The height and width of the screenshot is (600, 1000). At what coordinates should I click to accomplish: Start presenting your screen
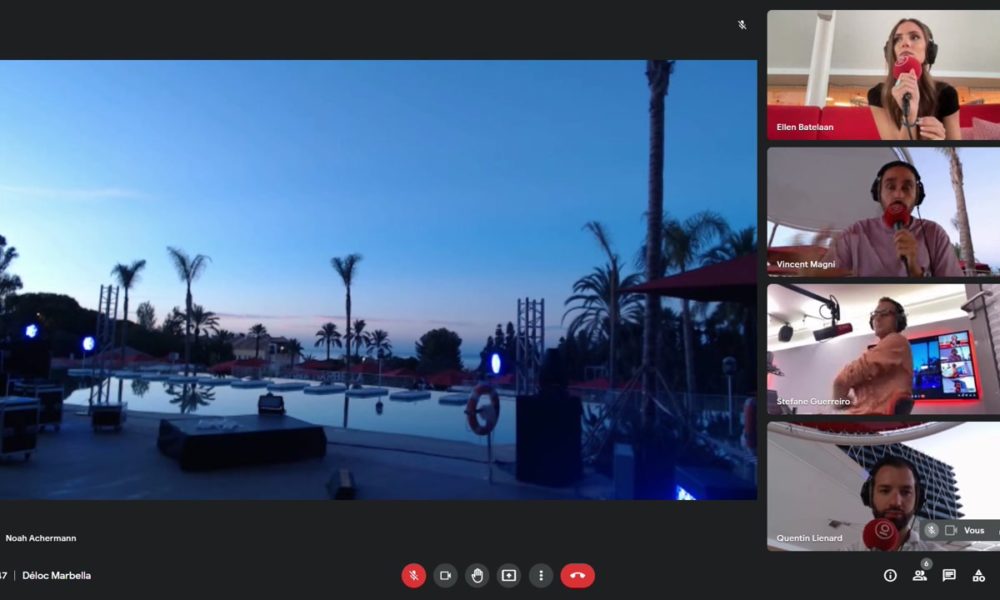[509, 576]
